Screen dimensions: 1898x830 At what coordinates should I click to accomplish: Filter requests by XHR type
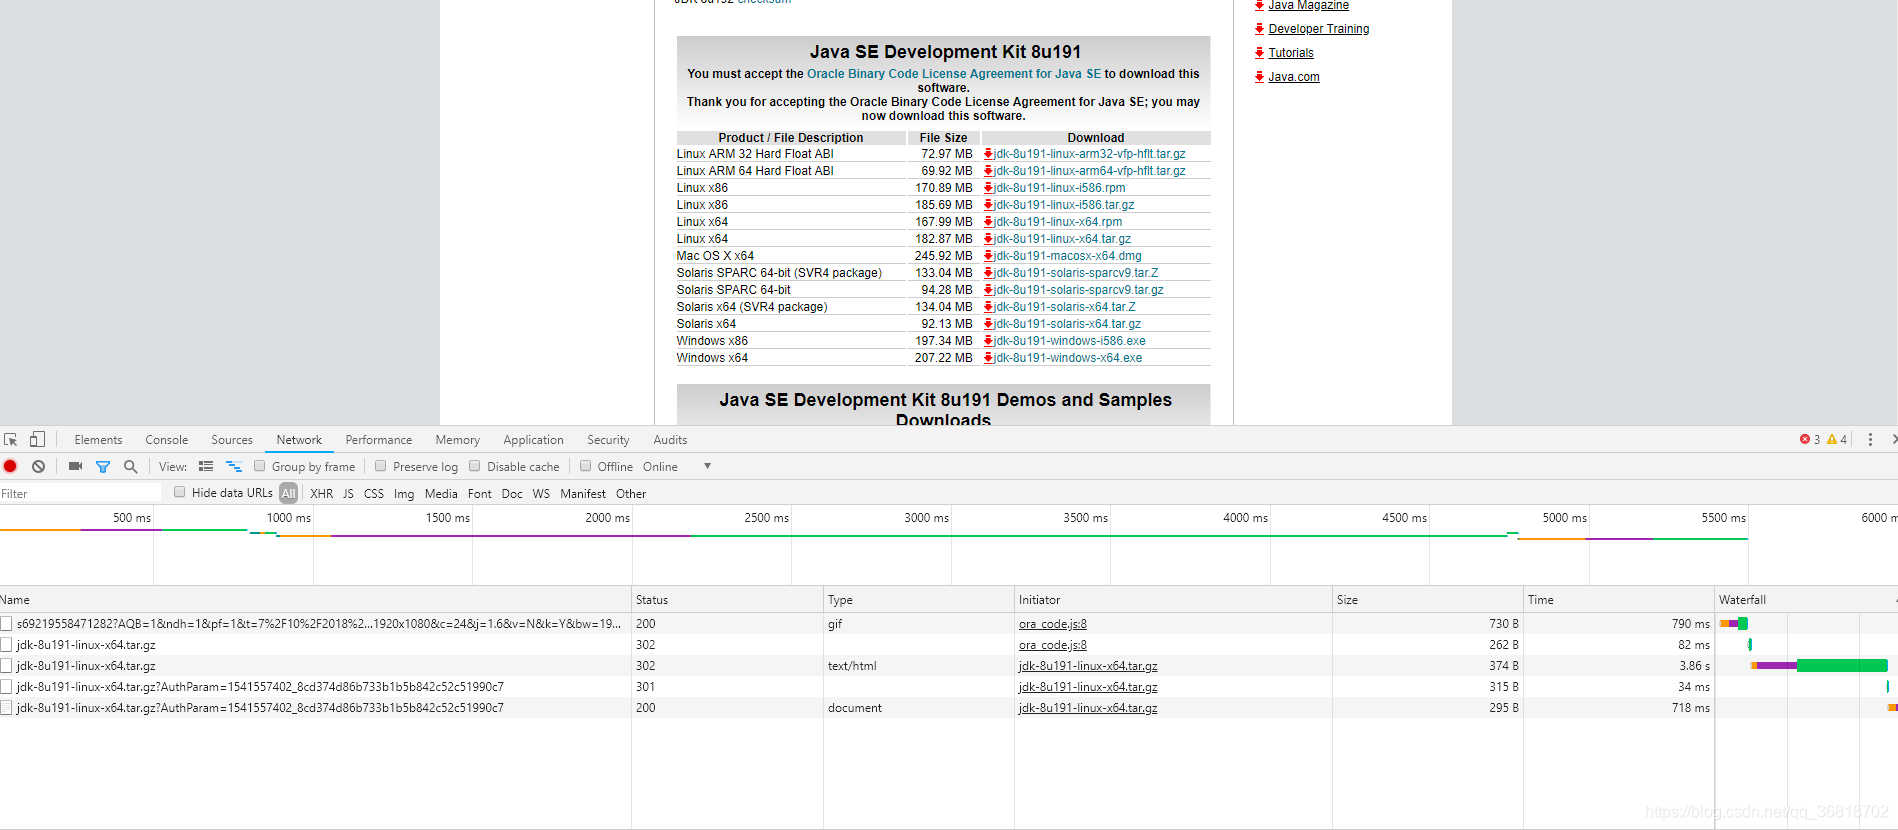point(322,494)
